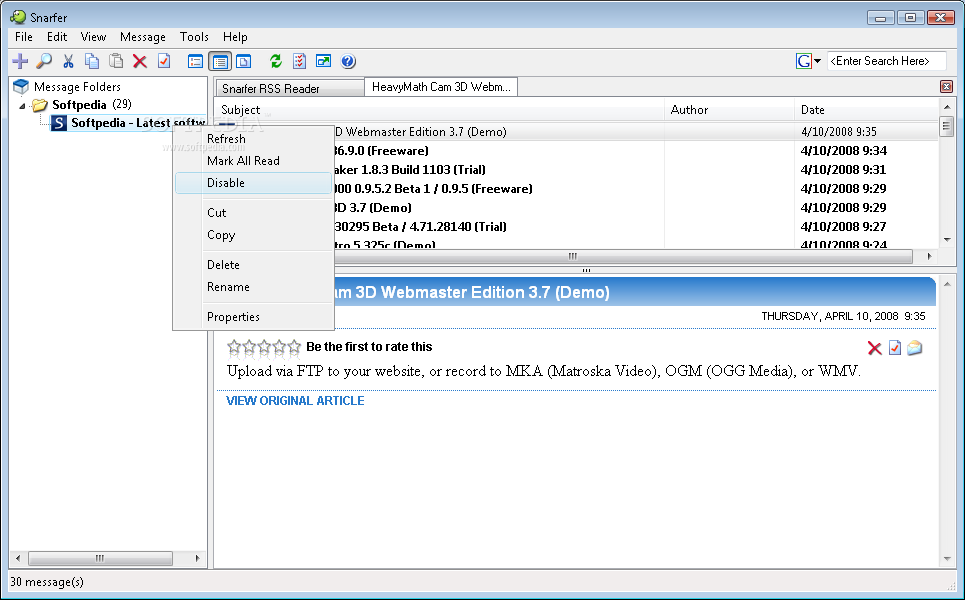This screenshot has width=965, height=600.
Task: Click the preview pane scrollbar down arrow
Action: (x=947, y=559)
